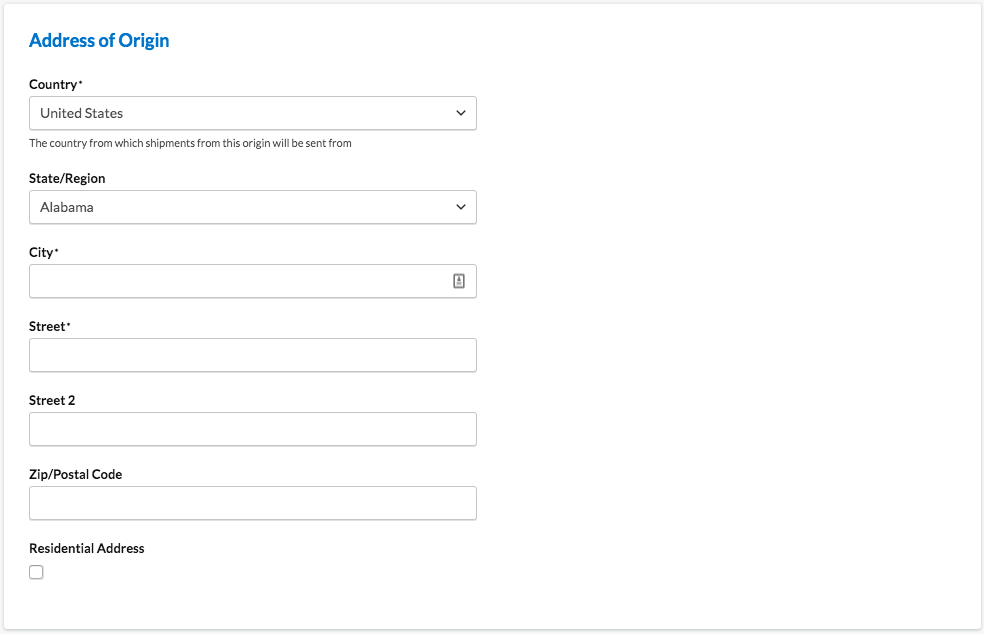Screen dimensions: 984x634
Task: Open the dropdown showing United States
Action: pos(240,113)
